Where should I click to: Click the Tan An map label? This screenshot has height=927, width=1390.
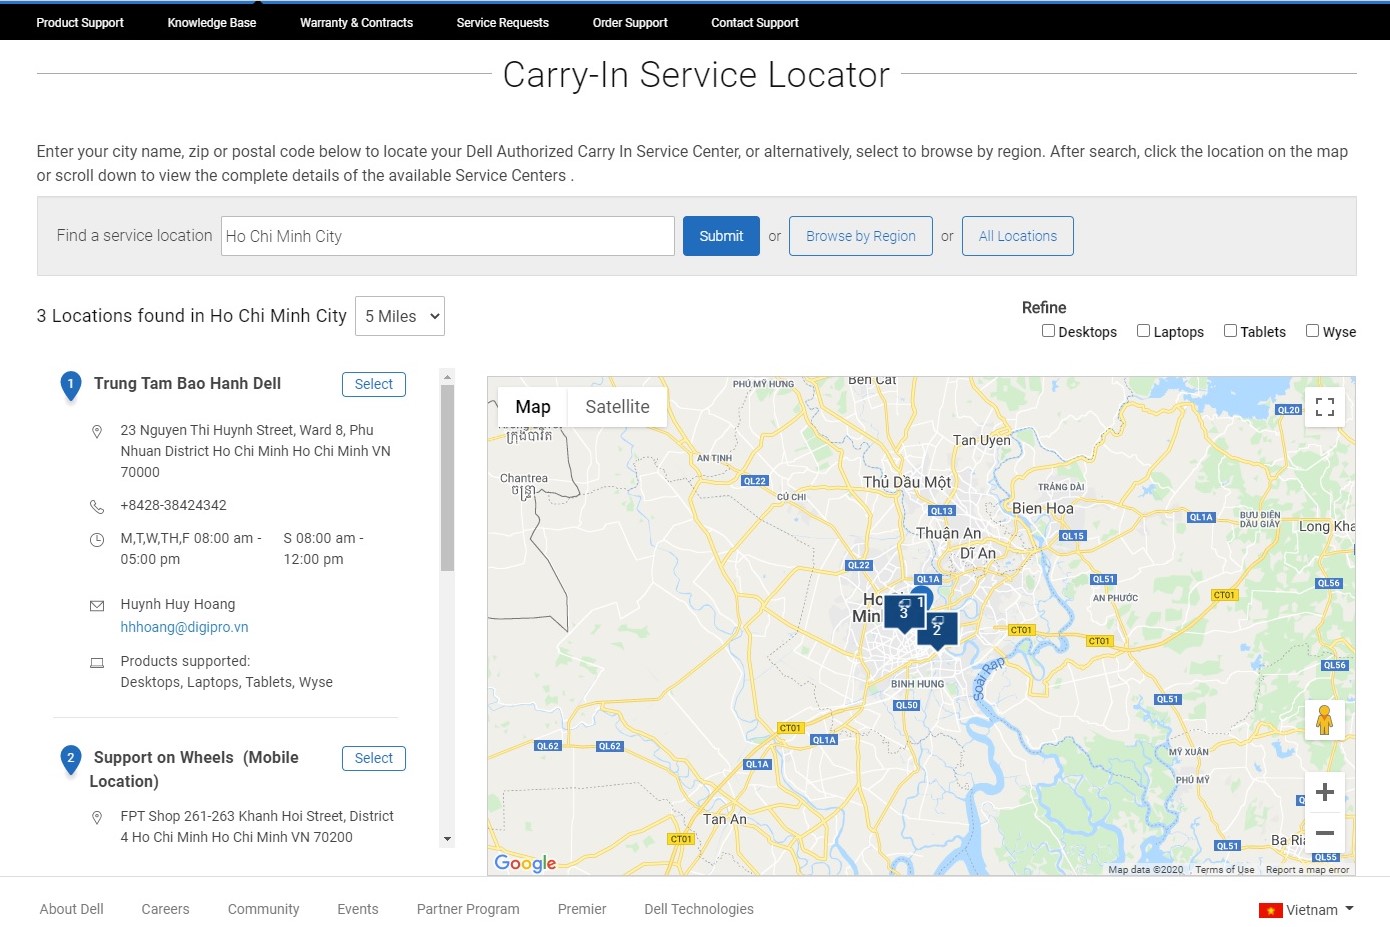pyautogui.click(x=725, y=819)
